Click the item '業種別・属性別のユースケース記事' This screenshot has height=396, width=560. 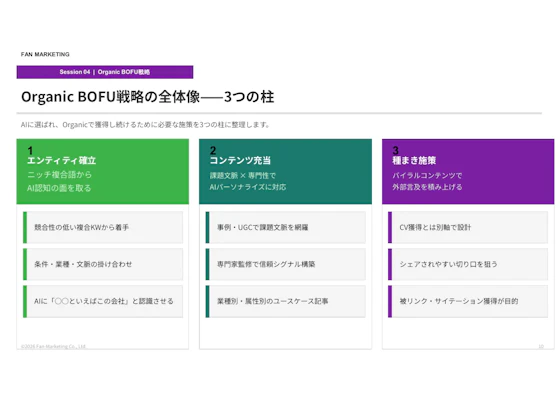pos(285,301)
